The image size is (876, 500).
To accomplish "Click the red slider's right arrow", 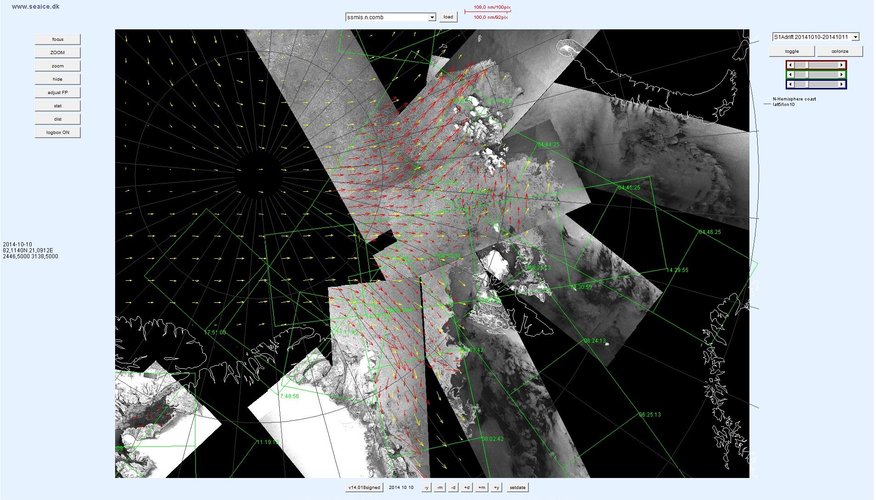I will click(x=841, y=65).
